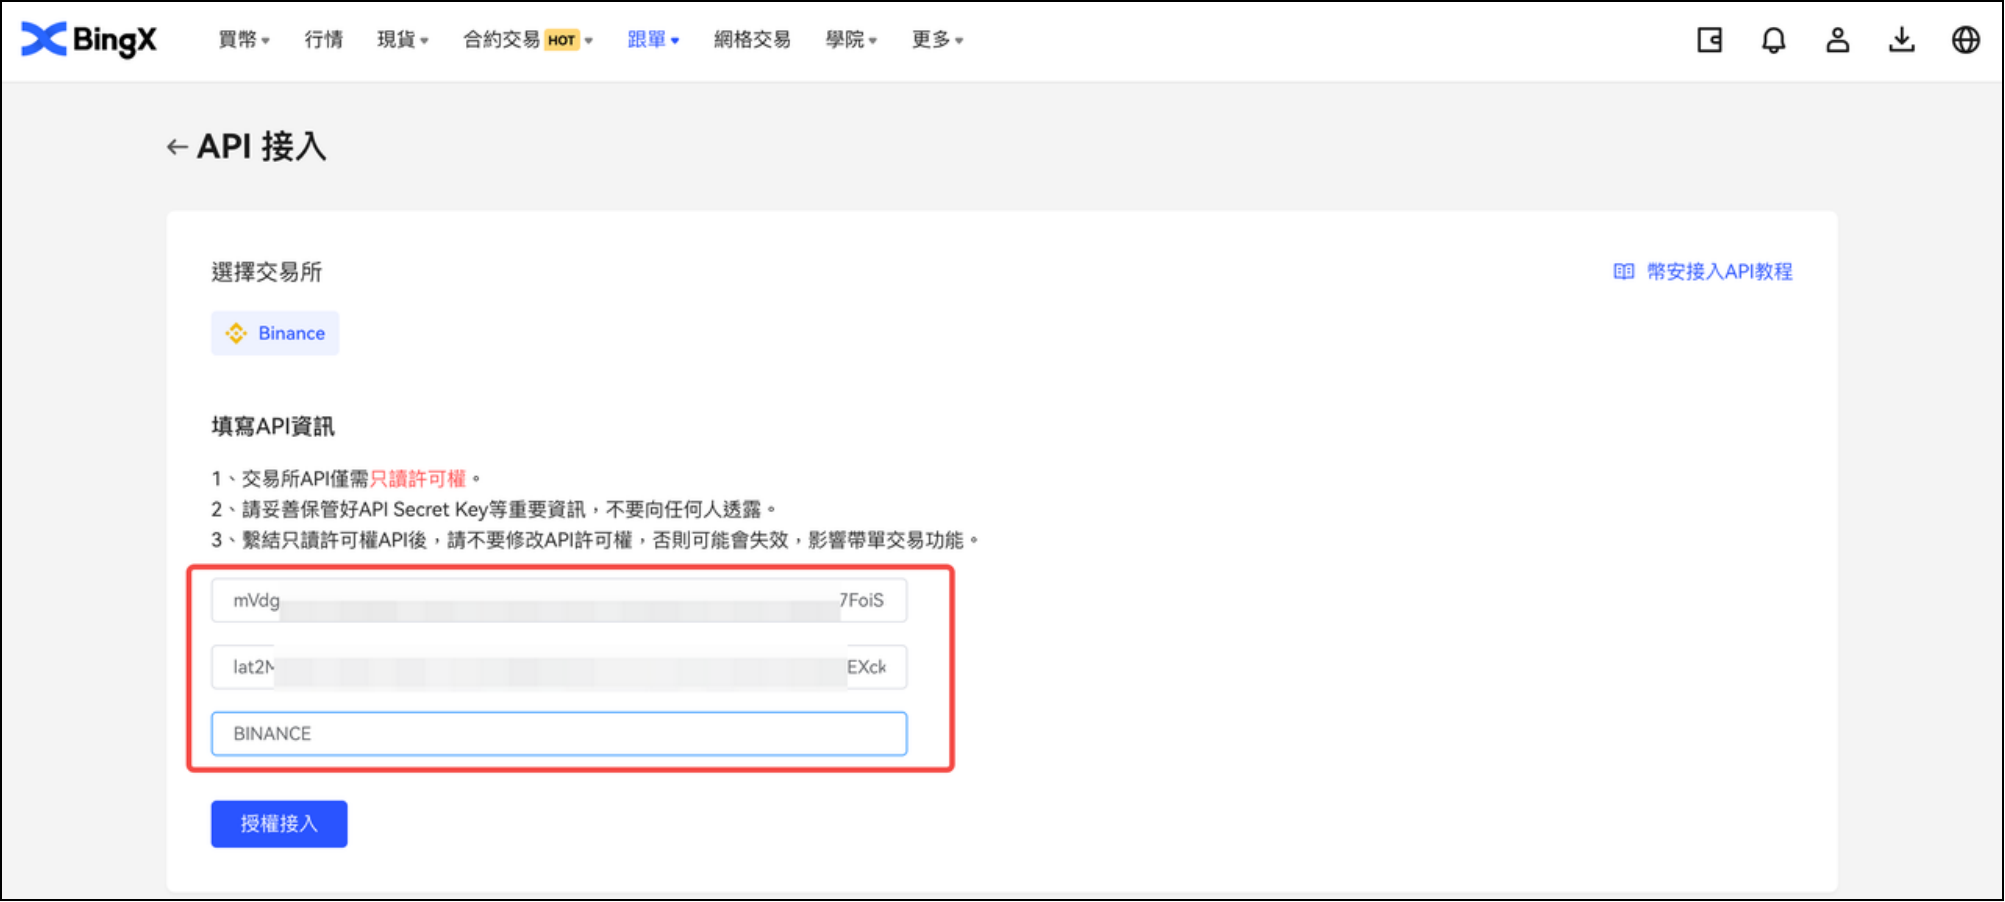
Task: Expand the 更多 dropdown menu
Action: point(937,40)
